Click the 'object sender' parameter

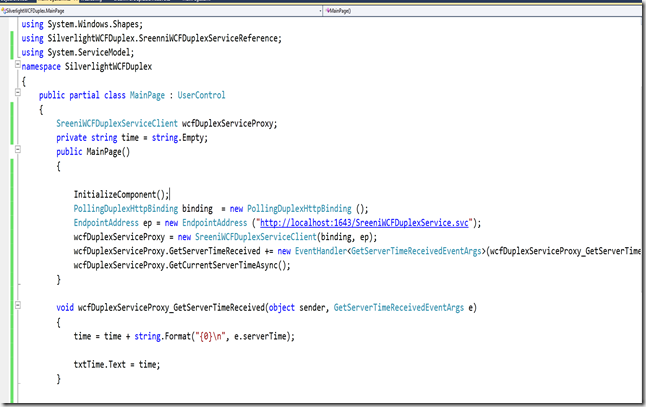pyautogui.click(x=297, y=308)
